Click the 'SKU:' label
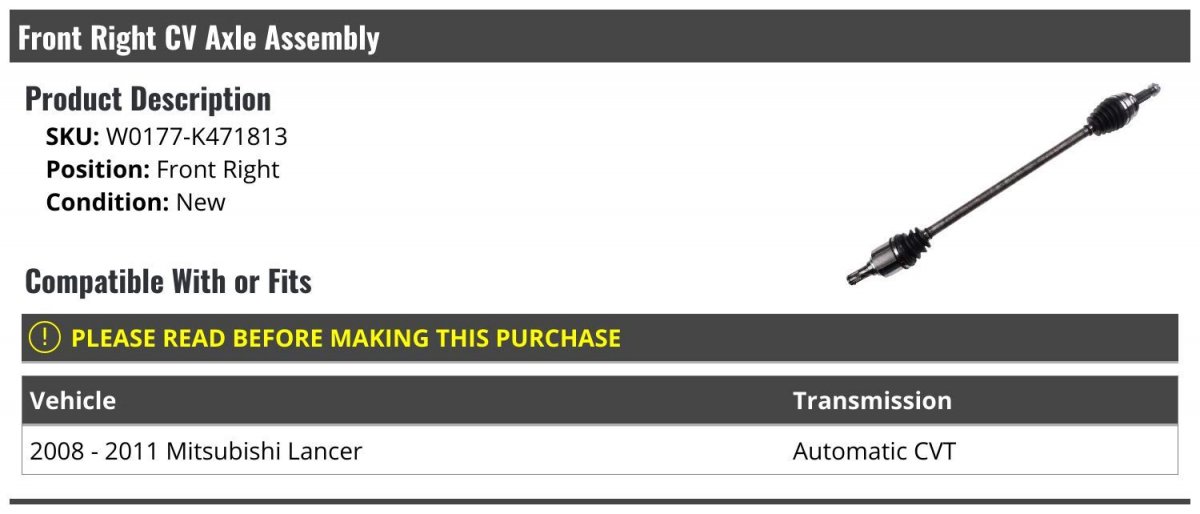The image size is (1200, 514). click(72, 137)
